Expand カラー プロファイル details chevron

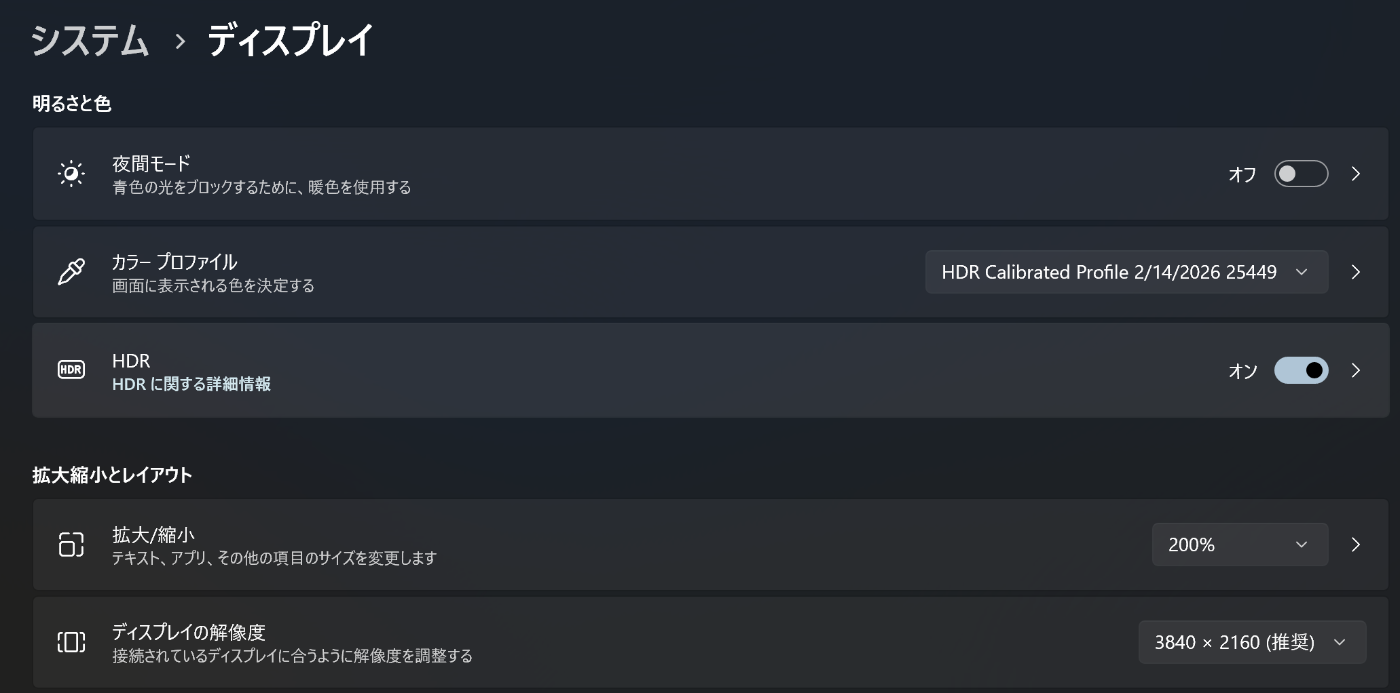(1356, 272)
